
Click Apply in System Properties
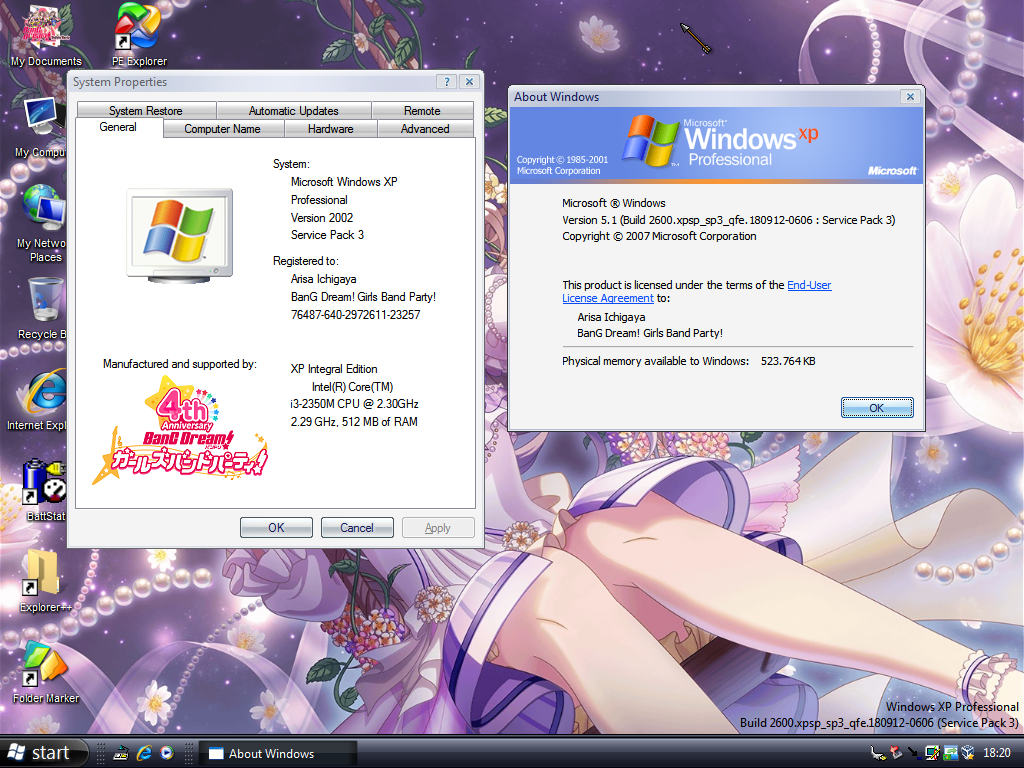(x=438, y=528)
